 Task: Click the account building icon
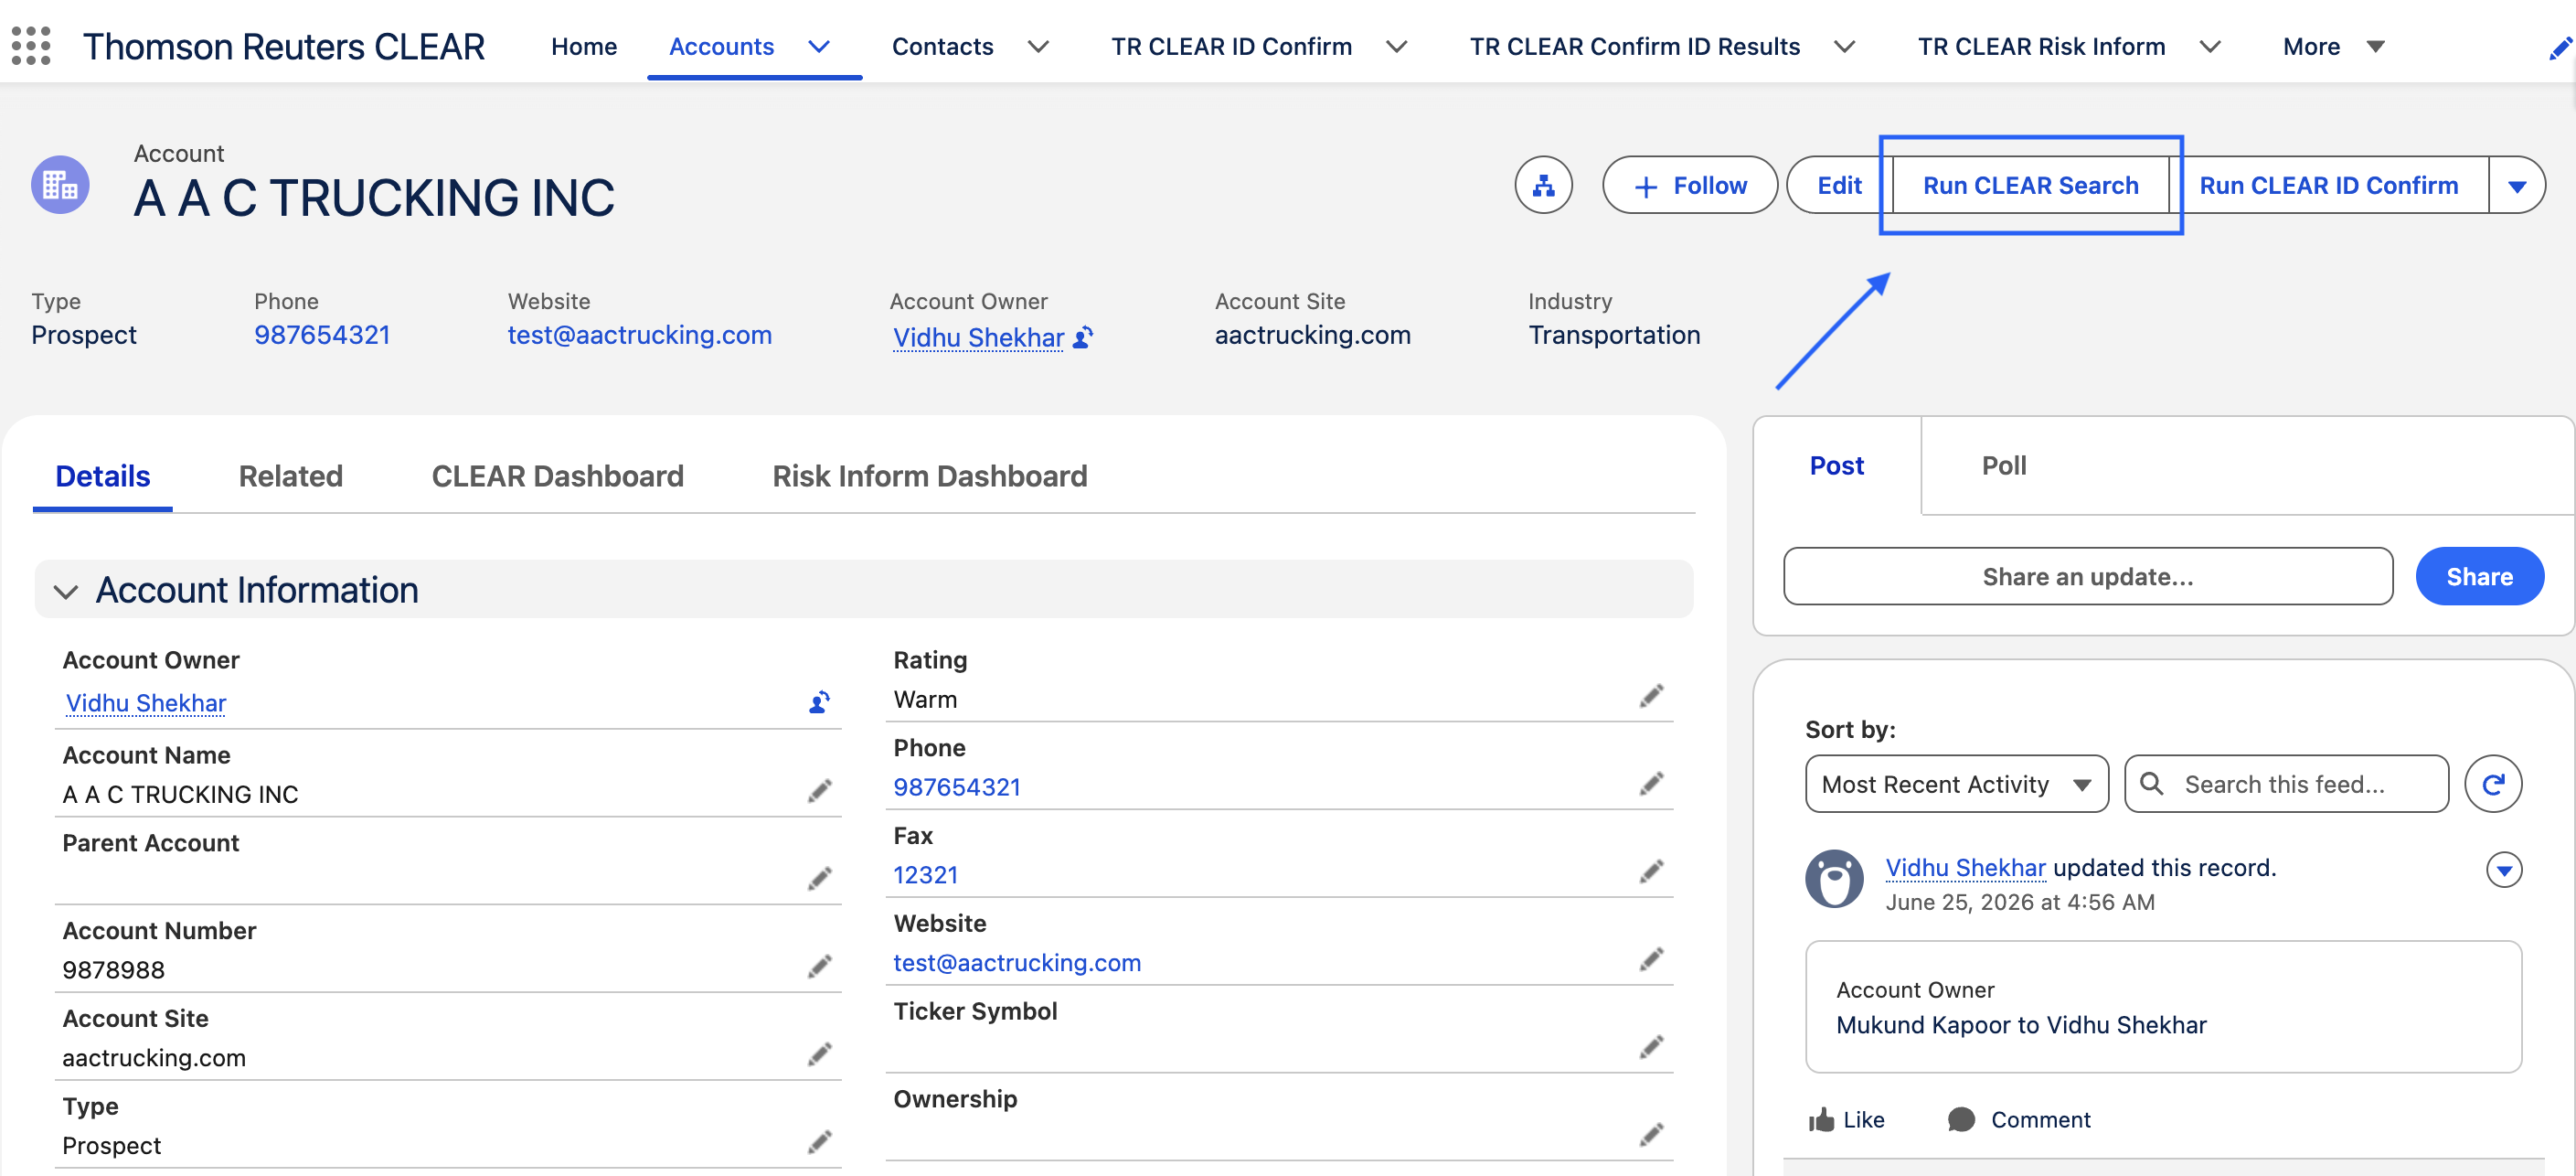(60, 185)
